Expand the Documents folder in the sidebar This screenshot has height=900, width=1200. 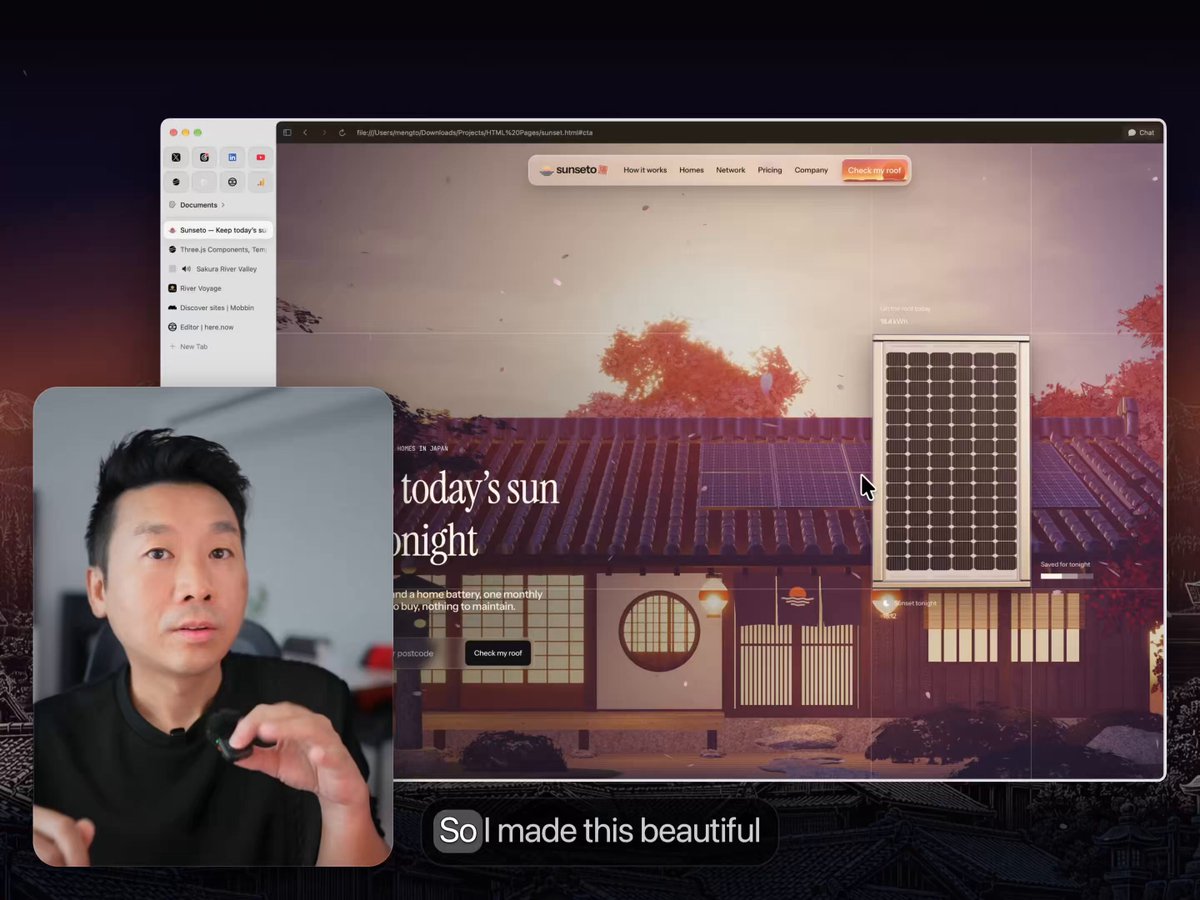(x=197, y=205)
